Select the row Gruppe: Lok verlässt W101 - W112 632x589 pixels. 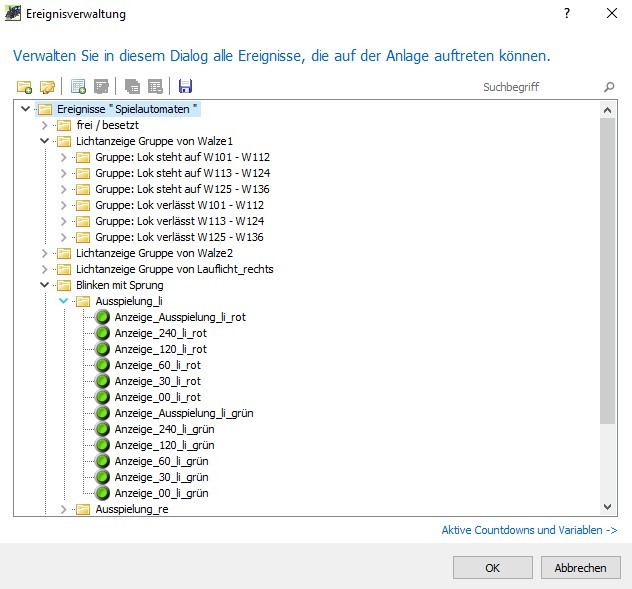coord(180,205)
